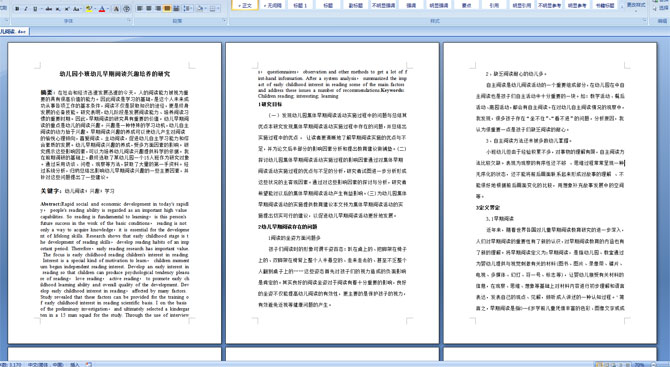Image resolution: width=670 pixels, height=367 pixels.
Task: Apply strikethrough to selected text
Action: [49, 9]
